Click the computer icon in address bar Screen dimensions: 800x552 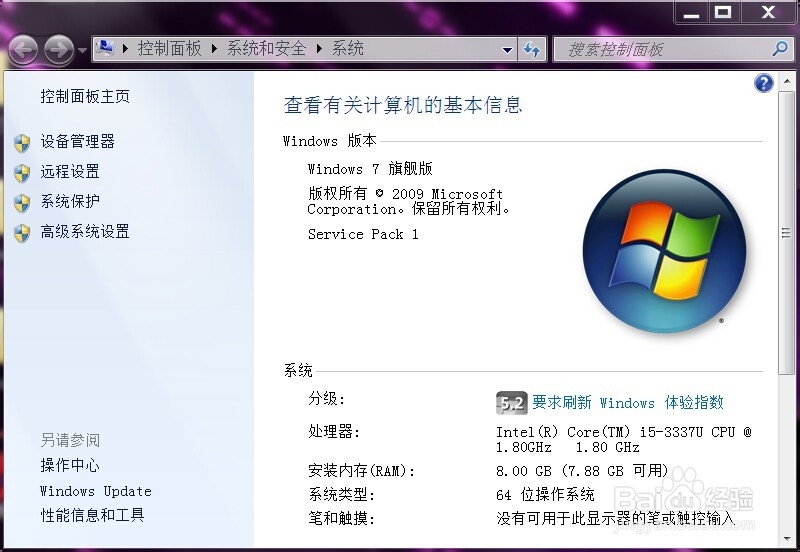point(105,48)
